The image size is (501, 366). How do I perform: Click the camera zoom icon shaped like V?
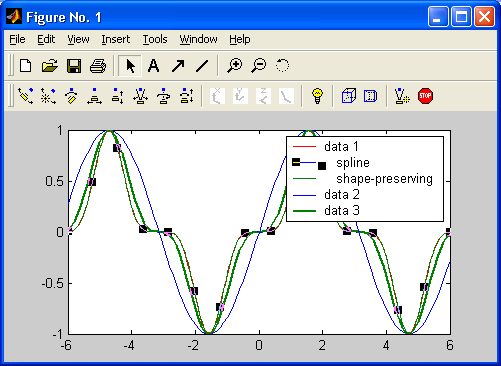pos(140,96)
